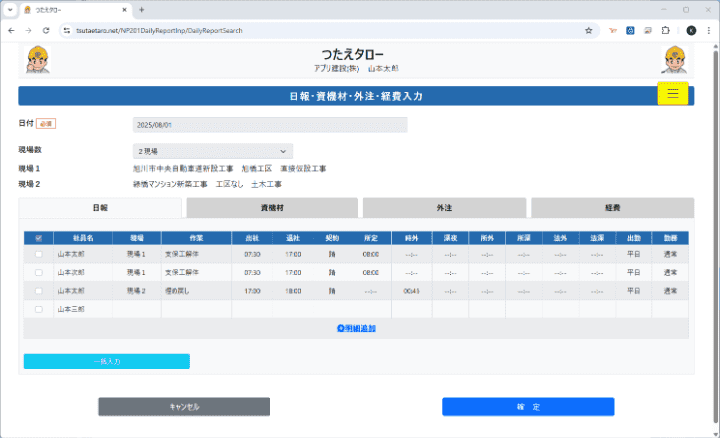Screen dimensions: 720x438
Task: Click the 出勤 column header
Action: [634, 238]
